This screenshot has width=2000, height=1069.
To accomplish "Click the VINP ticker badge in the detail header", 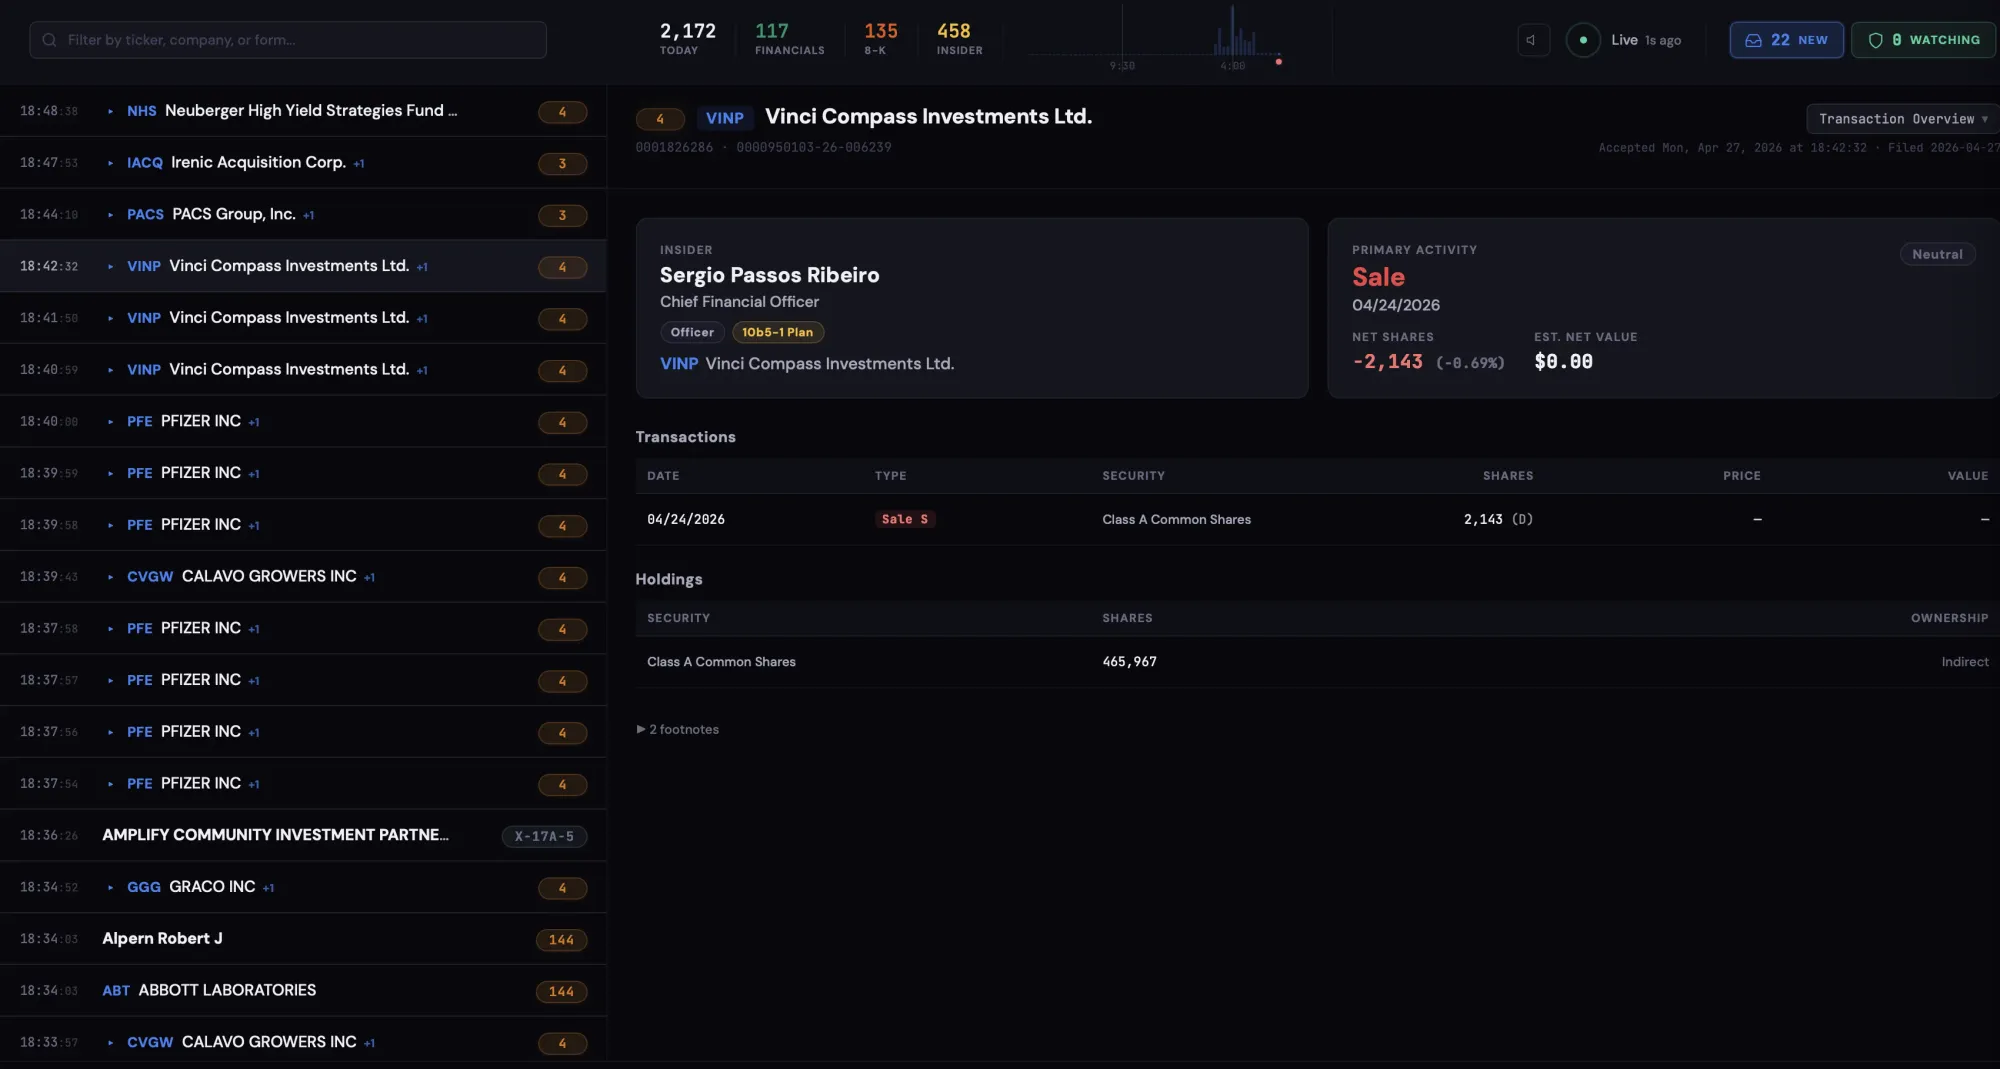I will (724, 118).
